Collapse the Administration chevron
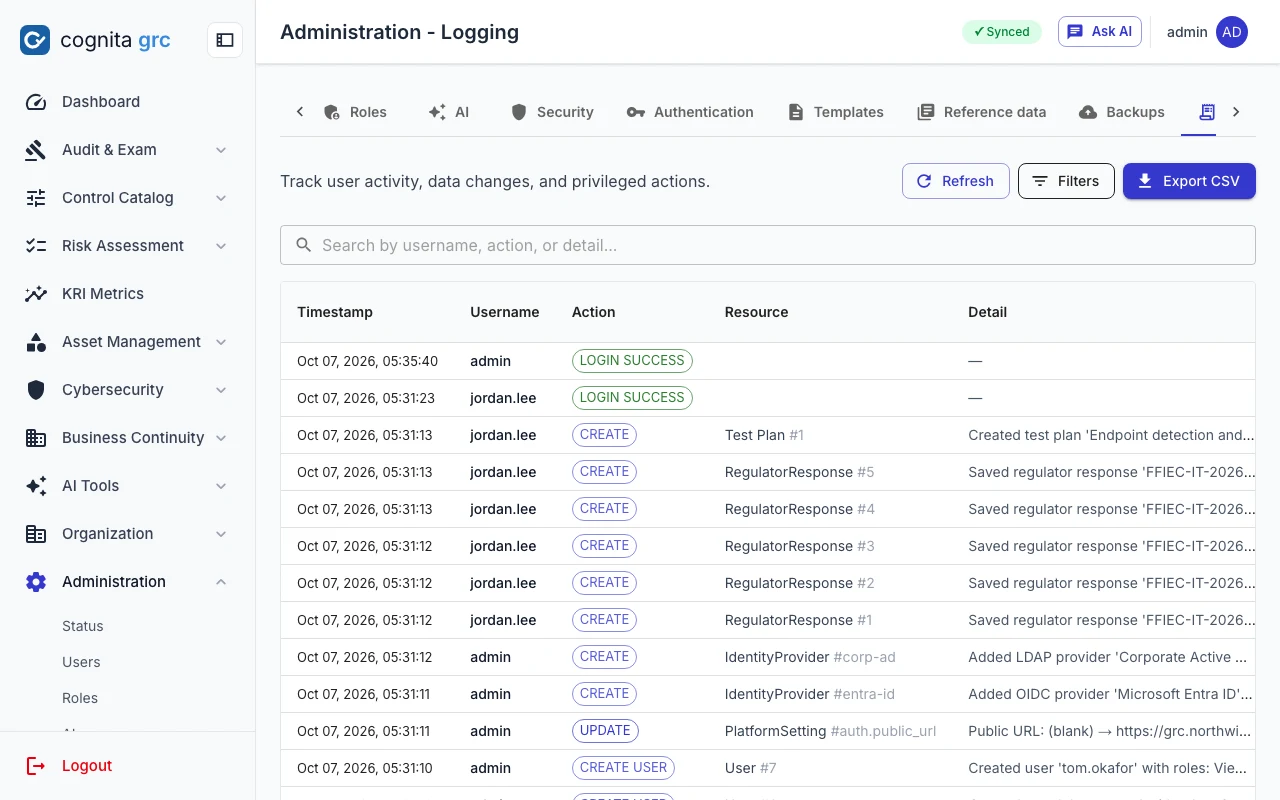 coord(221,582)
